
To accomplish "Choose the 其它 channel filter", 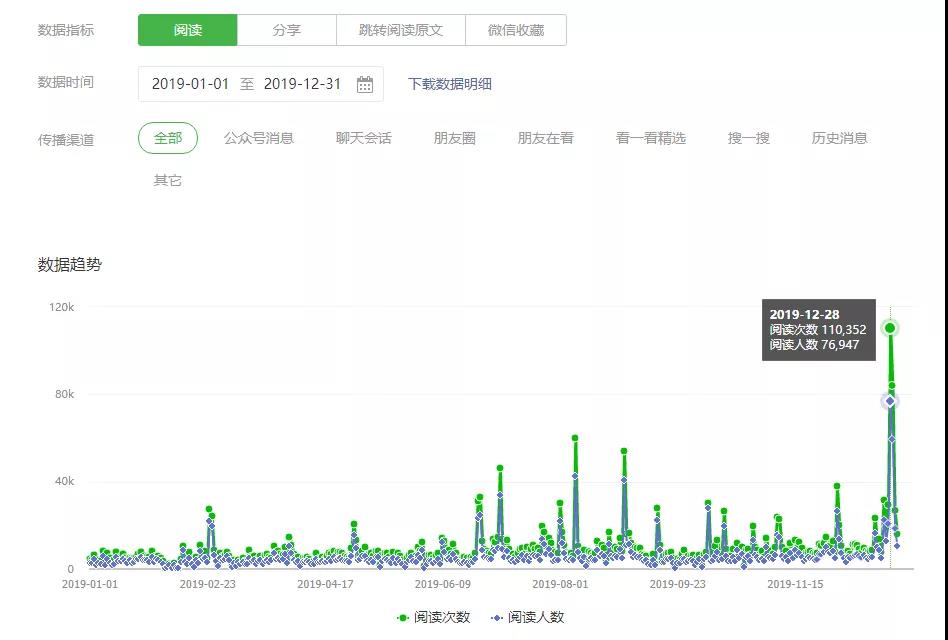I will coord(168,181).
